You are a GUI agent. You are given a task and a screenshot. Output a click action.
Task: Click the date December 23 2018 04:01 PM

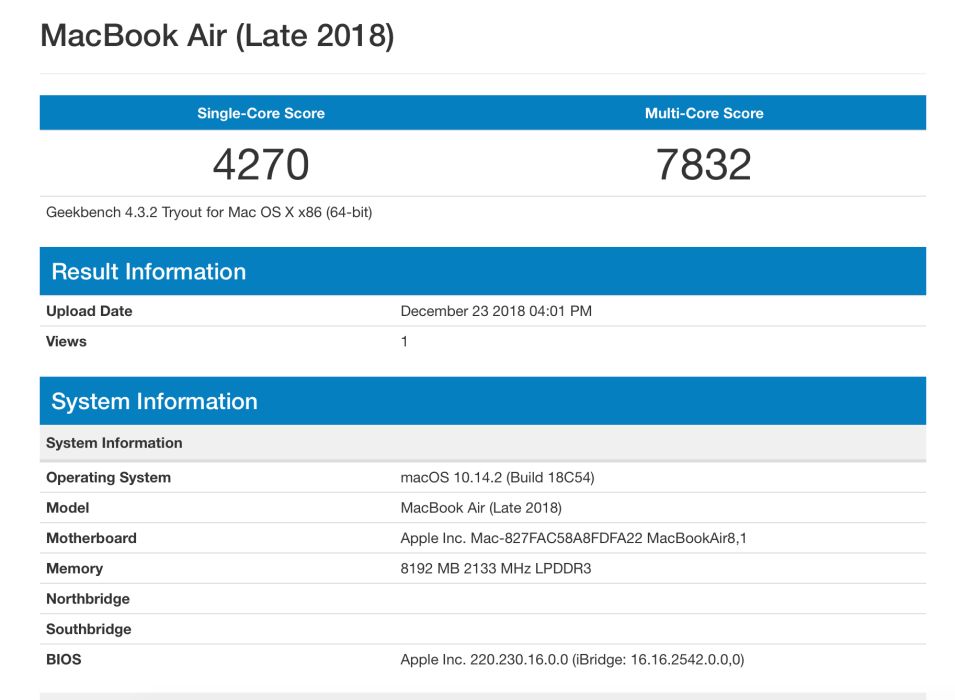point(496,311)
